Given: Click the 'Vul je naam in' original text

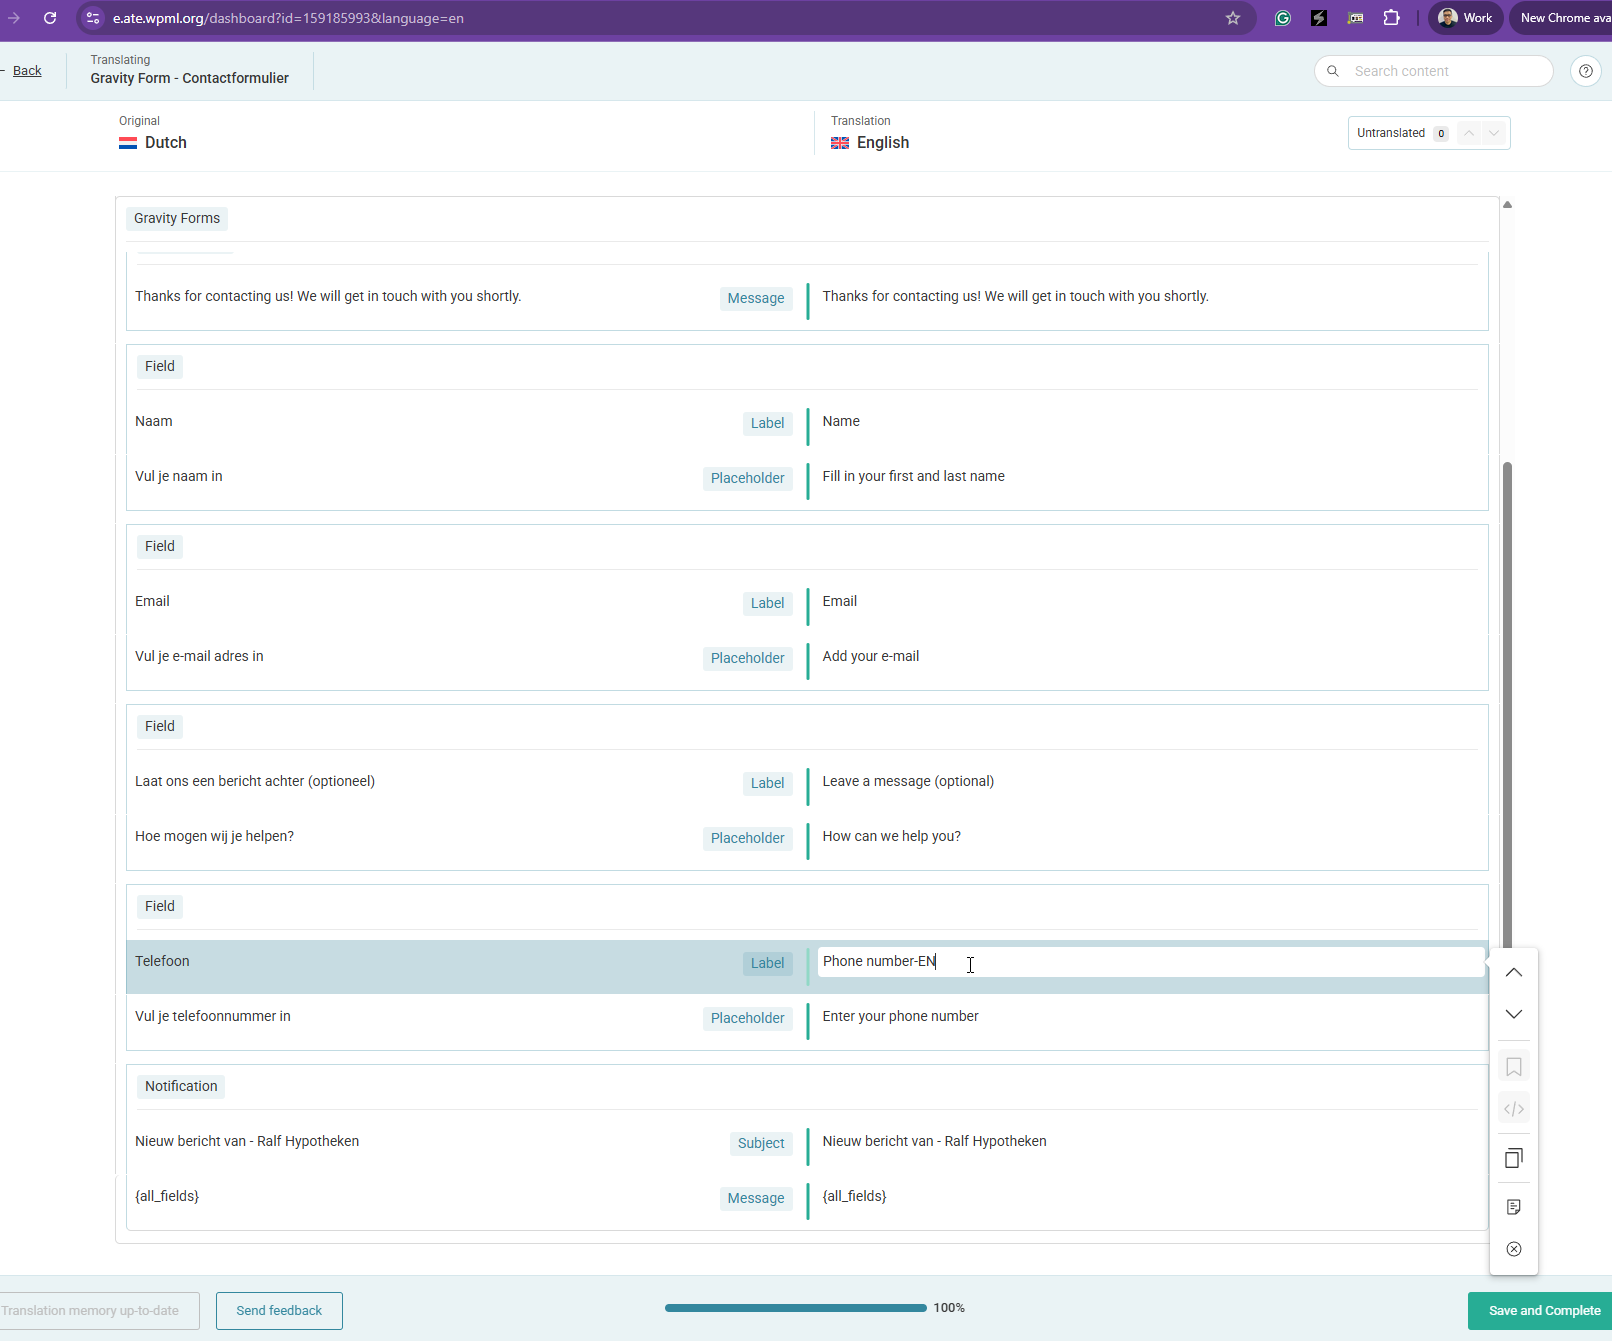Looking at the screenshot, I should tap(179, 476).
